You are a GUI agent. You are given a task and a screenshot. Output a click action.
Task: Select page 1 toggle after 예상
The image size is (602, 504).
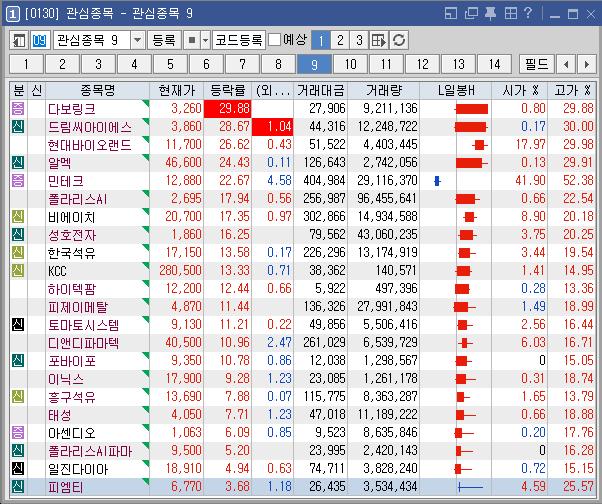pos(321,40)
